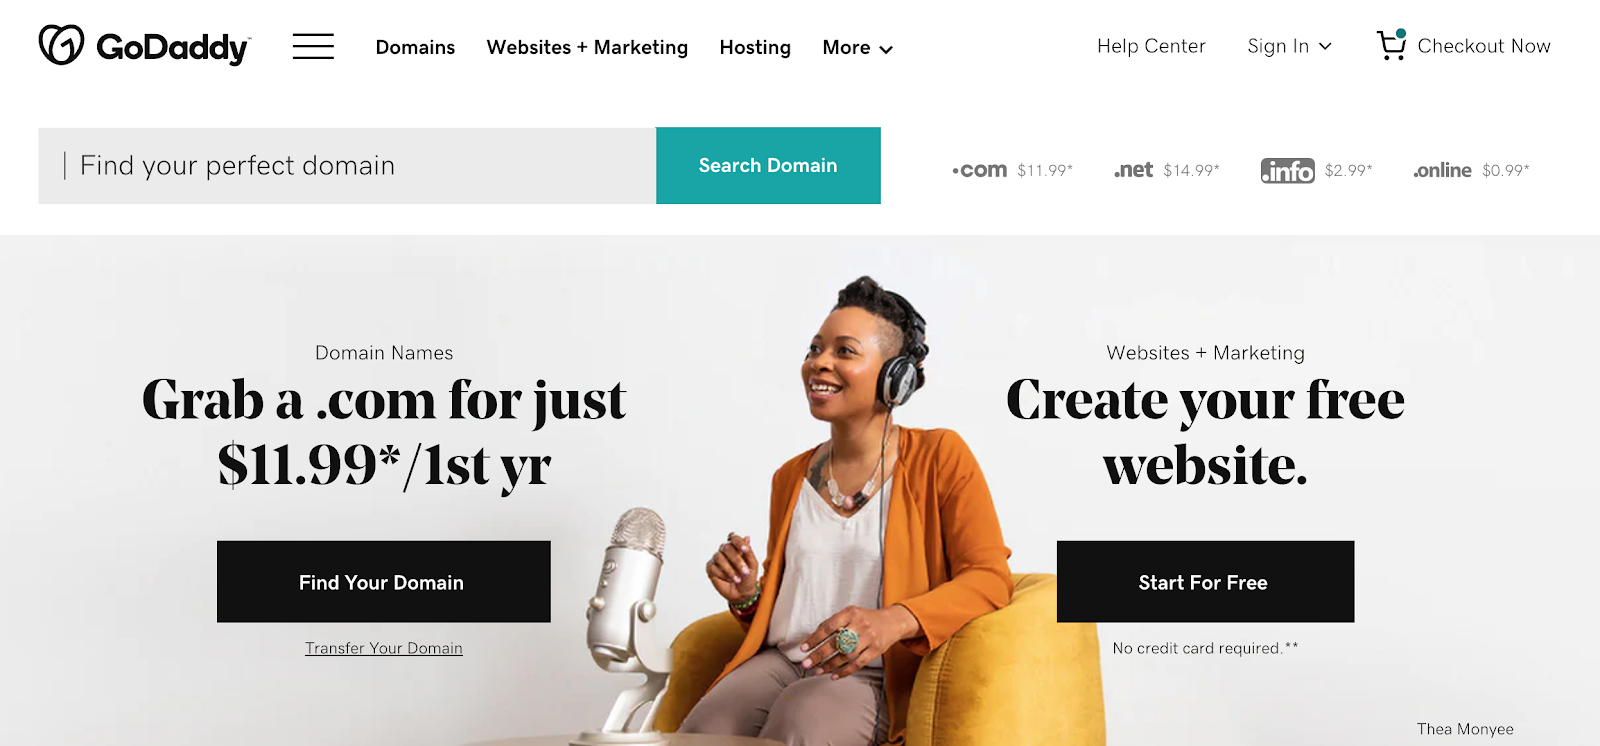This screenshot has width=1600, height=746.
Task: Open the Sign In dropdown
Action: (x=1289, y=46)
